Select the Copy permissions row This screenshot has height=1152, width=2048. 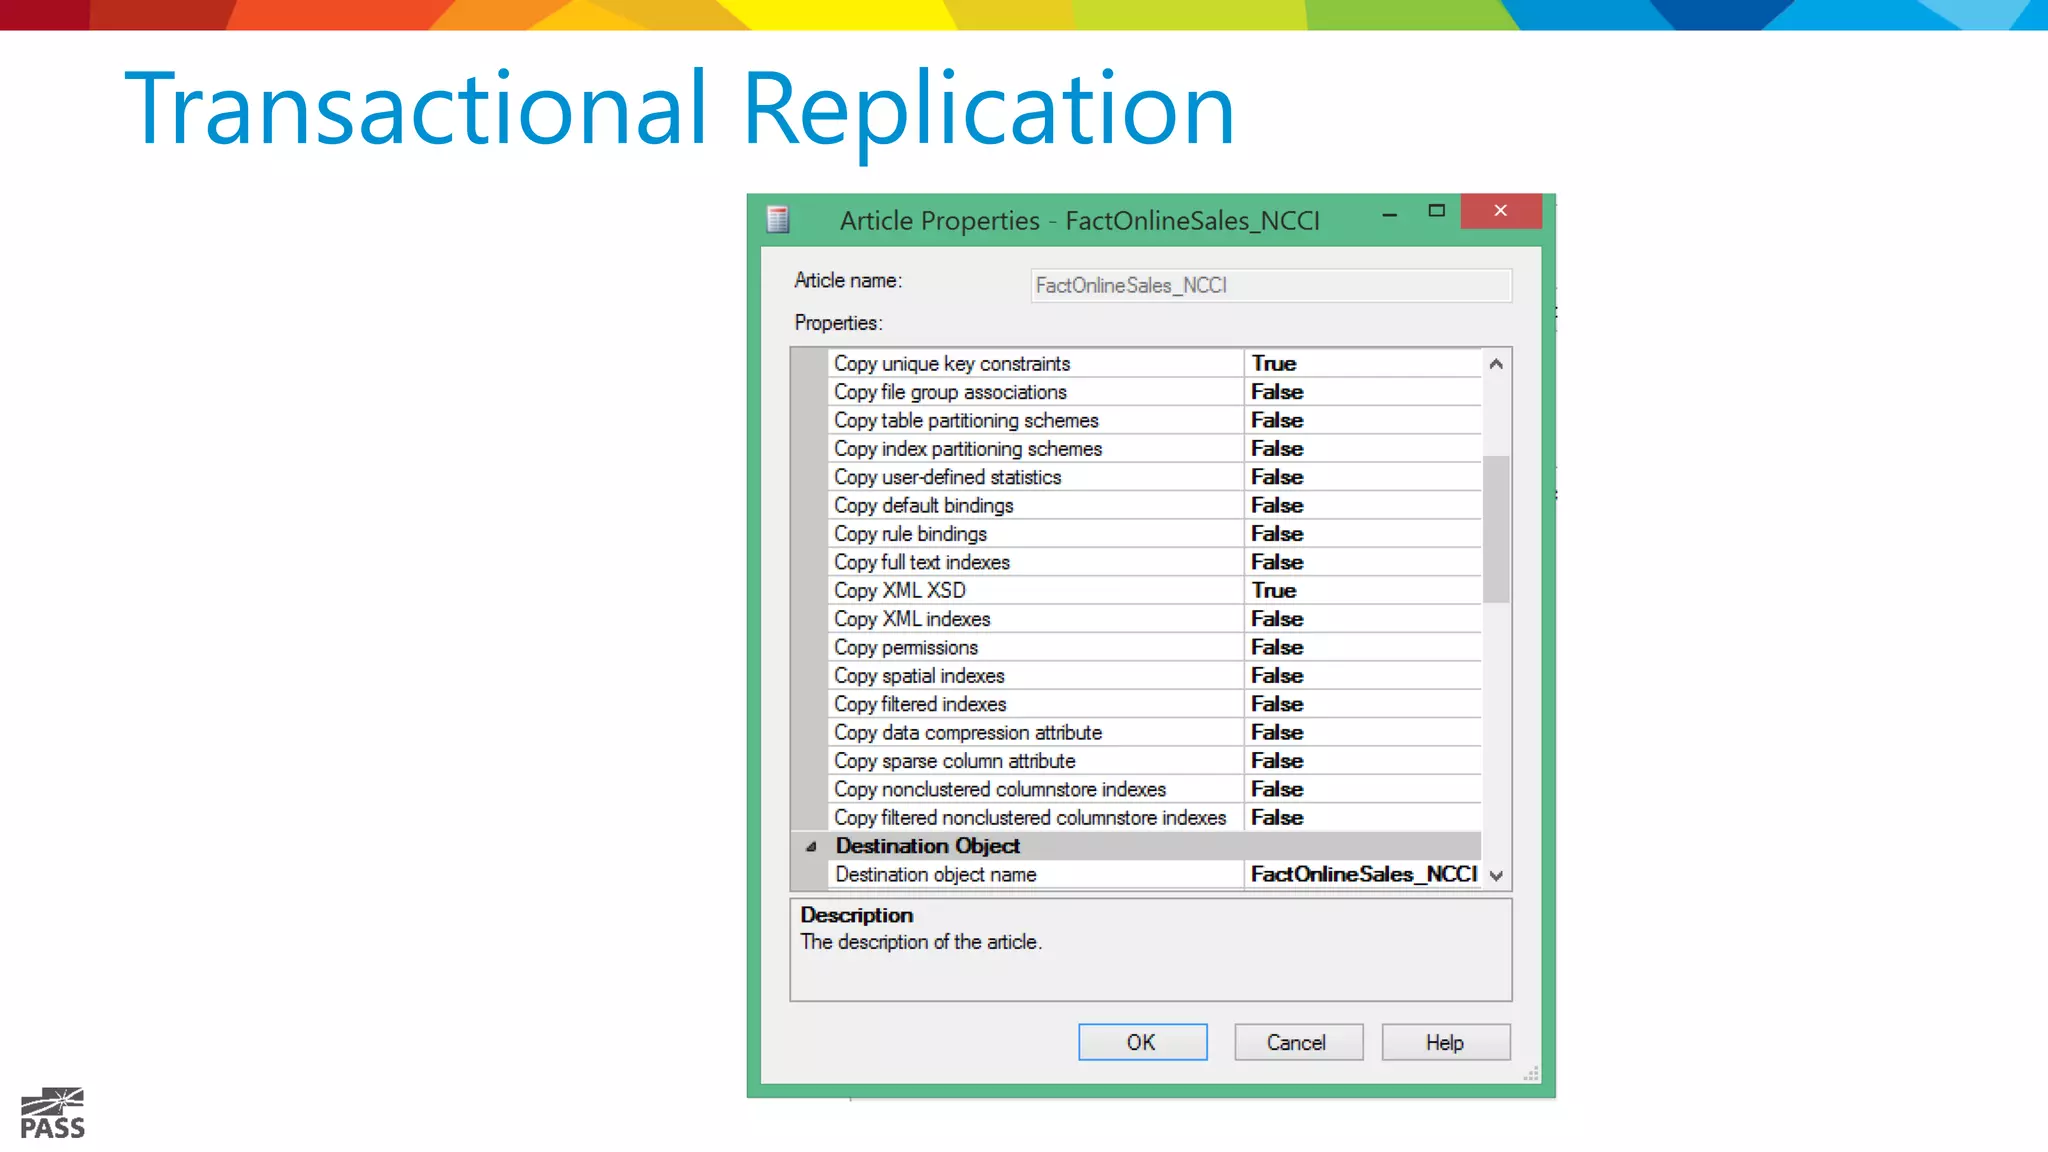(x=1155, y=647)
